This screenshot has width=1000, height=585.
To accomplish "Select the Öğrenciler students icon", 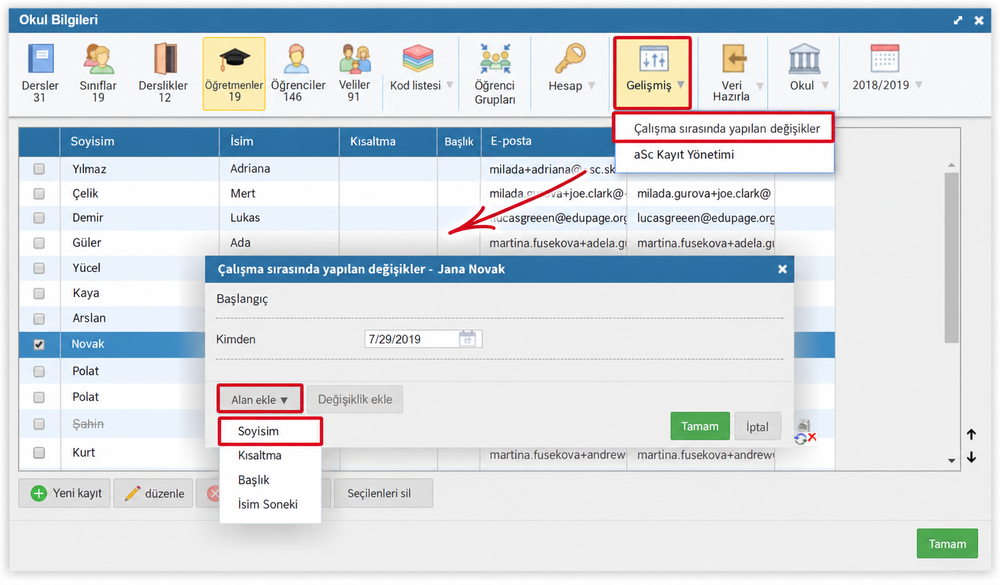I will 296,59.
